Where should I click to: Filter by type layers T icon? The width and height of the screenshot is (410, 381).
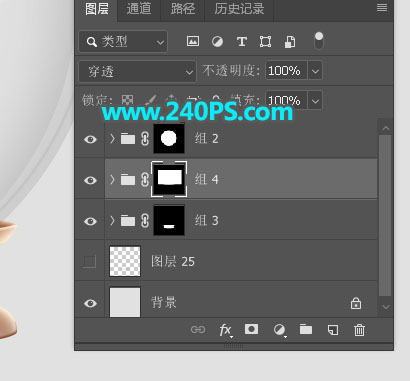pyautogui.click(x=242, y=42)
